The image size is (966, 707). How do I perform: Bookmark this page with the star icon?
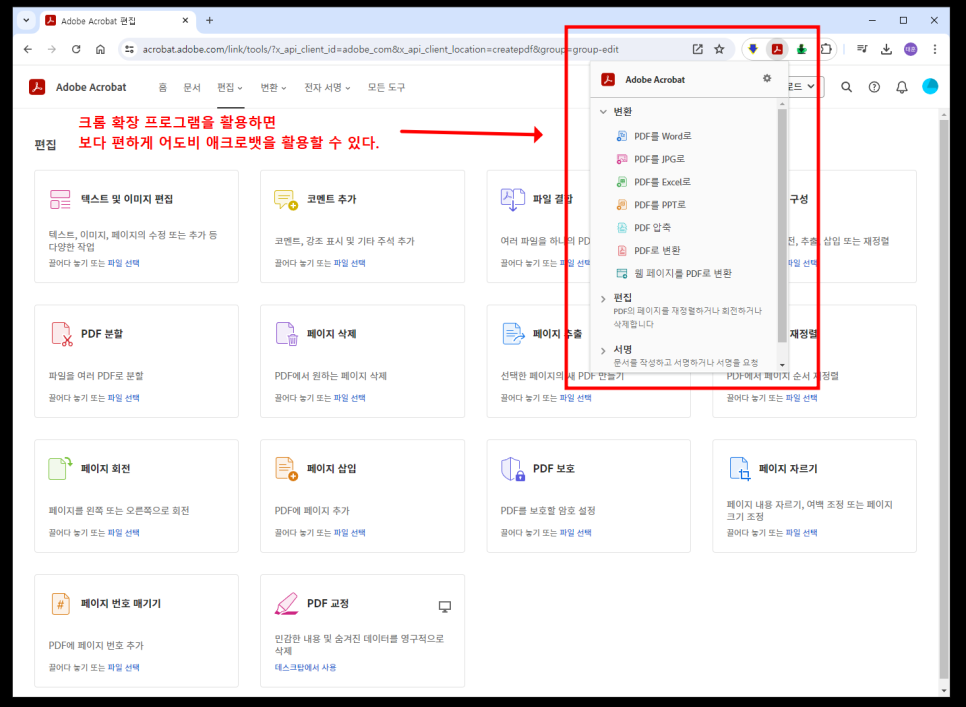(719, 49)
